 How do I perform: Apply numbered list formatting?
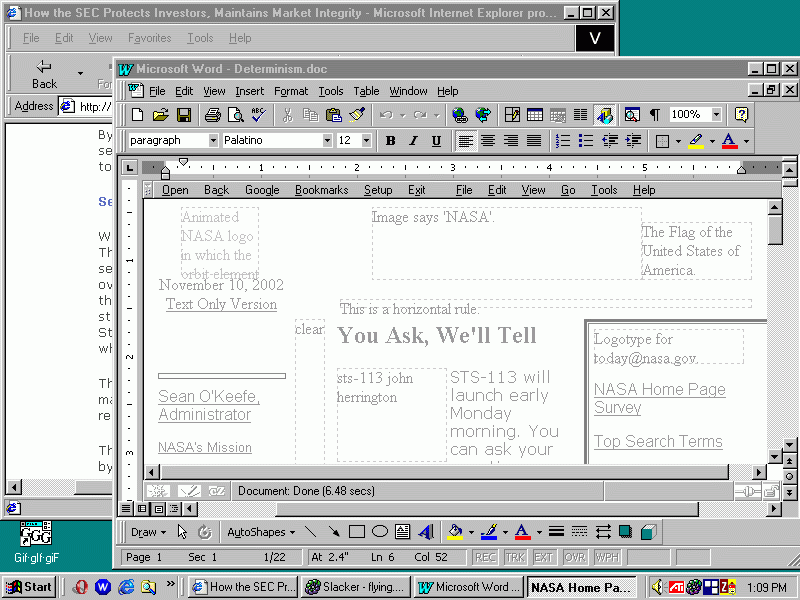point(563,140)
